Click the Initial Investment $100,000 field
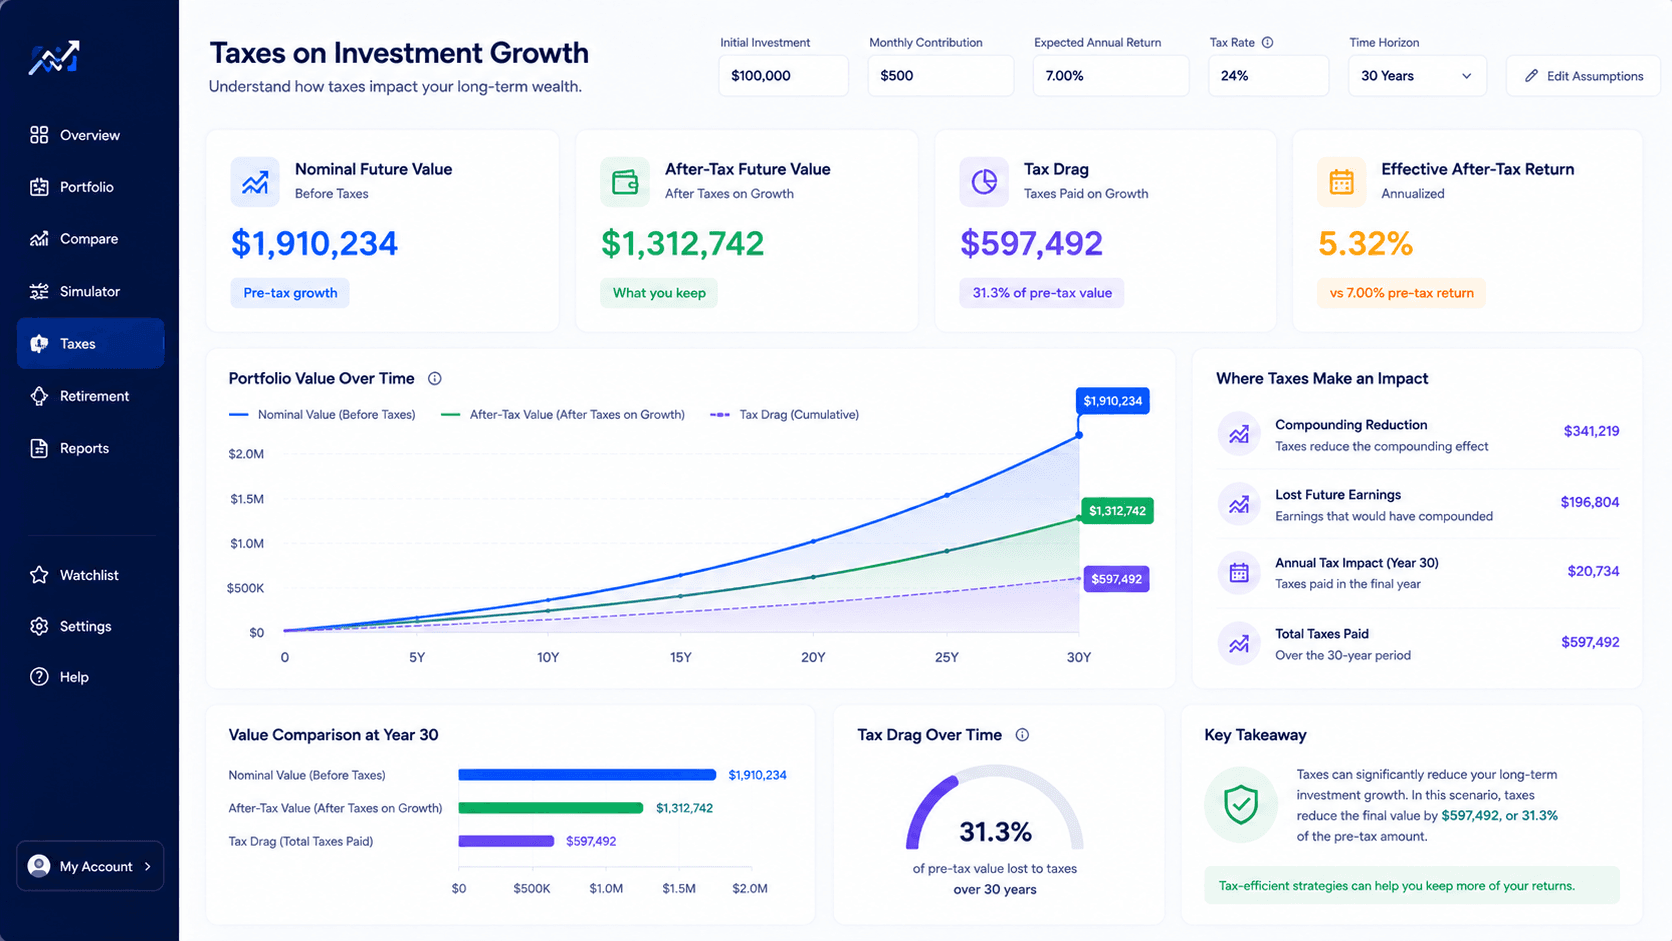Image resolution: width=1672 pixels, height=941 pixels. [x=784, y=76]
